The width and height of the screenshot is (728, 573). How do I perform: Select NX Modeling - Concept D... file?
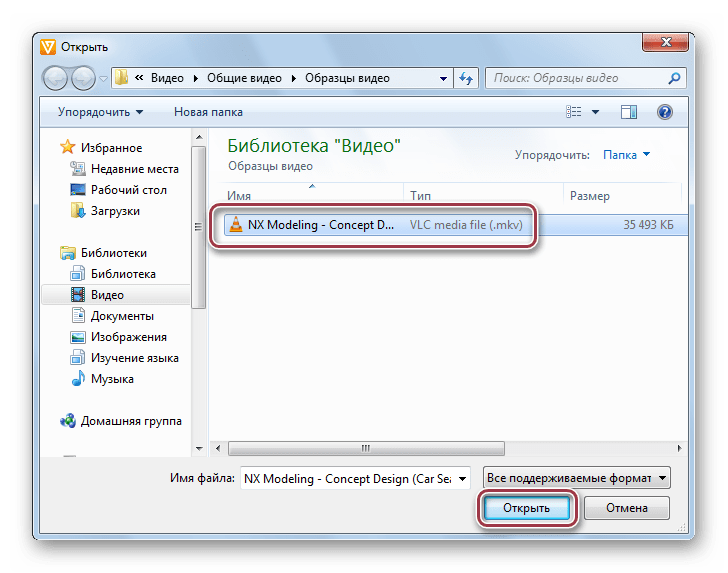click(x=320, y=225)
